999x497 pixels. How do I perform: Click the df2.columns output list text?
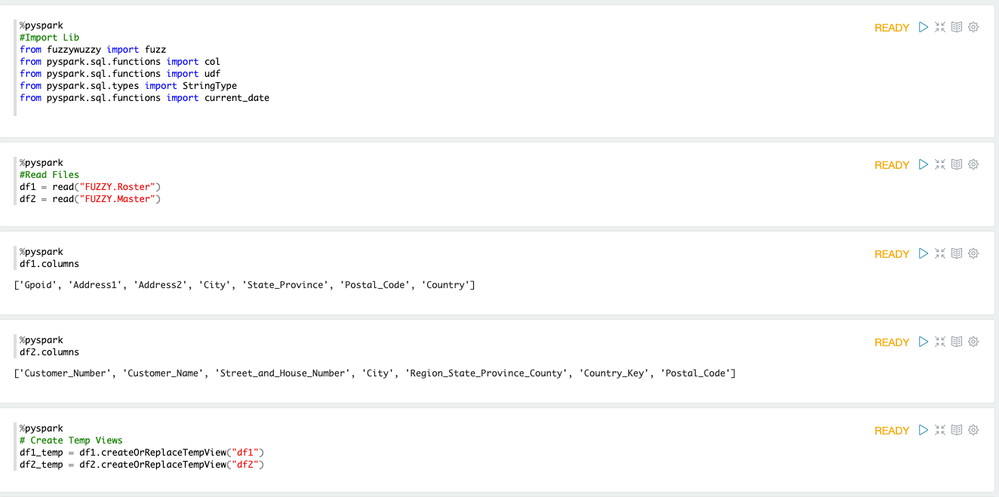(375, 373)
